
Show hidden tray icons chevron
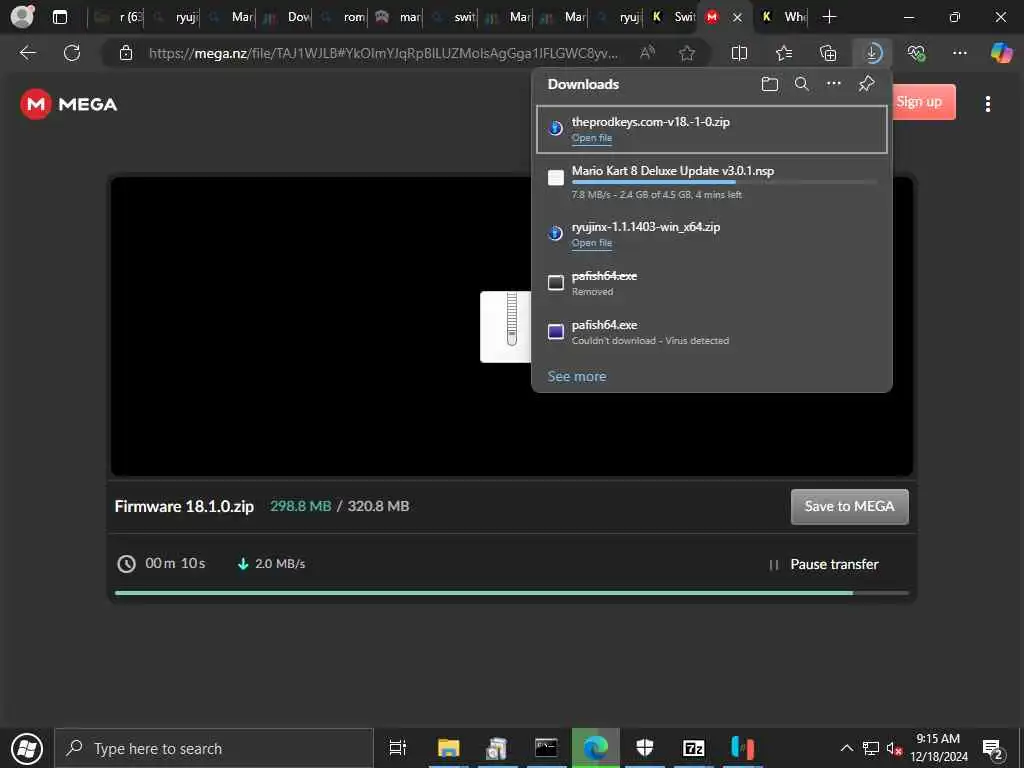click(846, 748)
